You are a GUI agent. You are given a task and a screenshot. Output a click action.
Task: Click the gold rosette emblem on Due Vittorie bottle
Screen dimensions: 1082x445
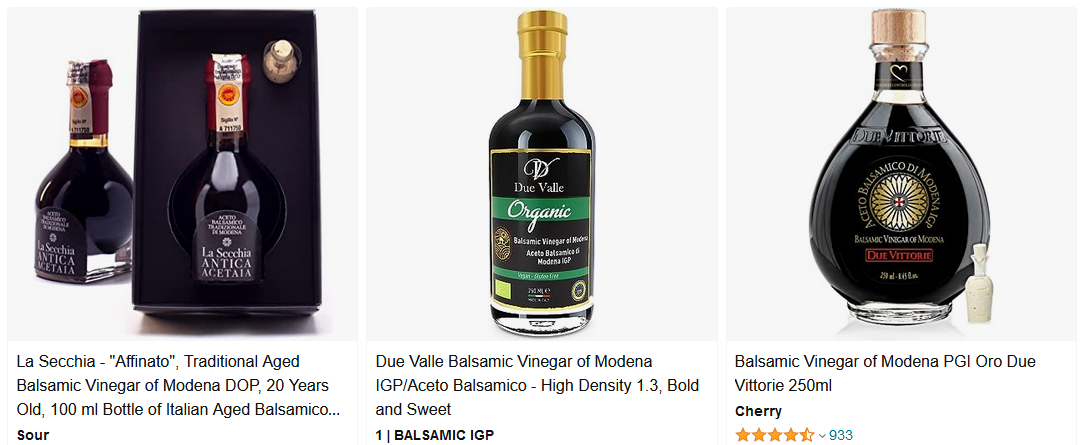tap(897, 199)
